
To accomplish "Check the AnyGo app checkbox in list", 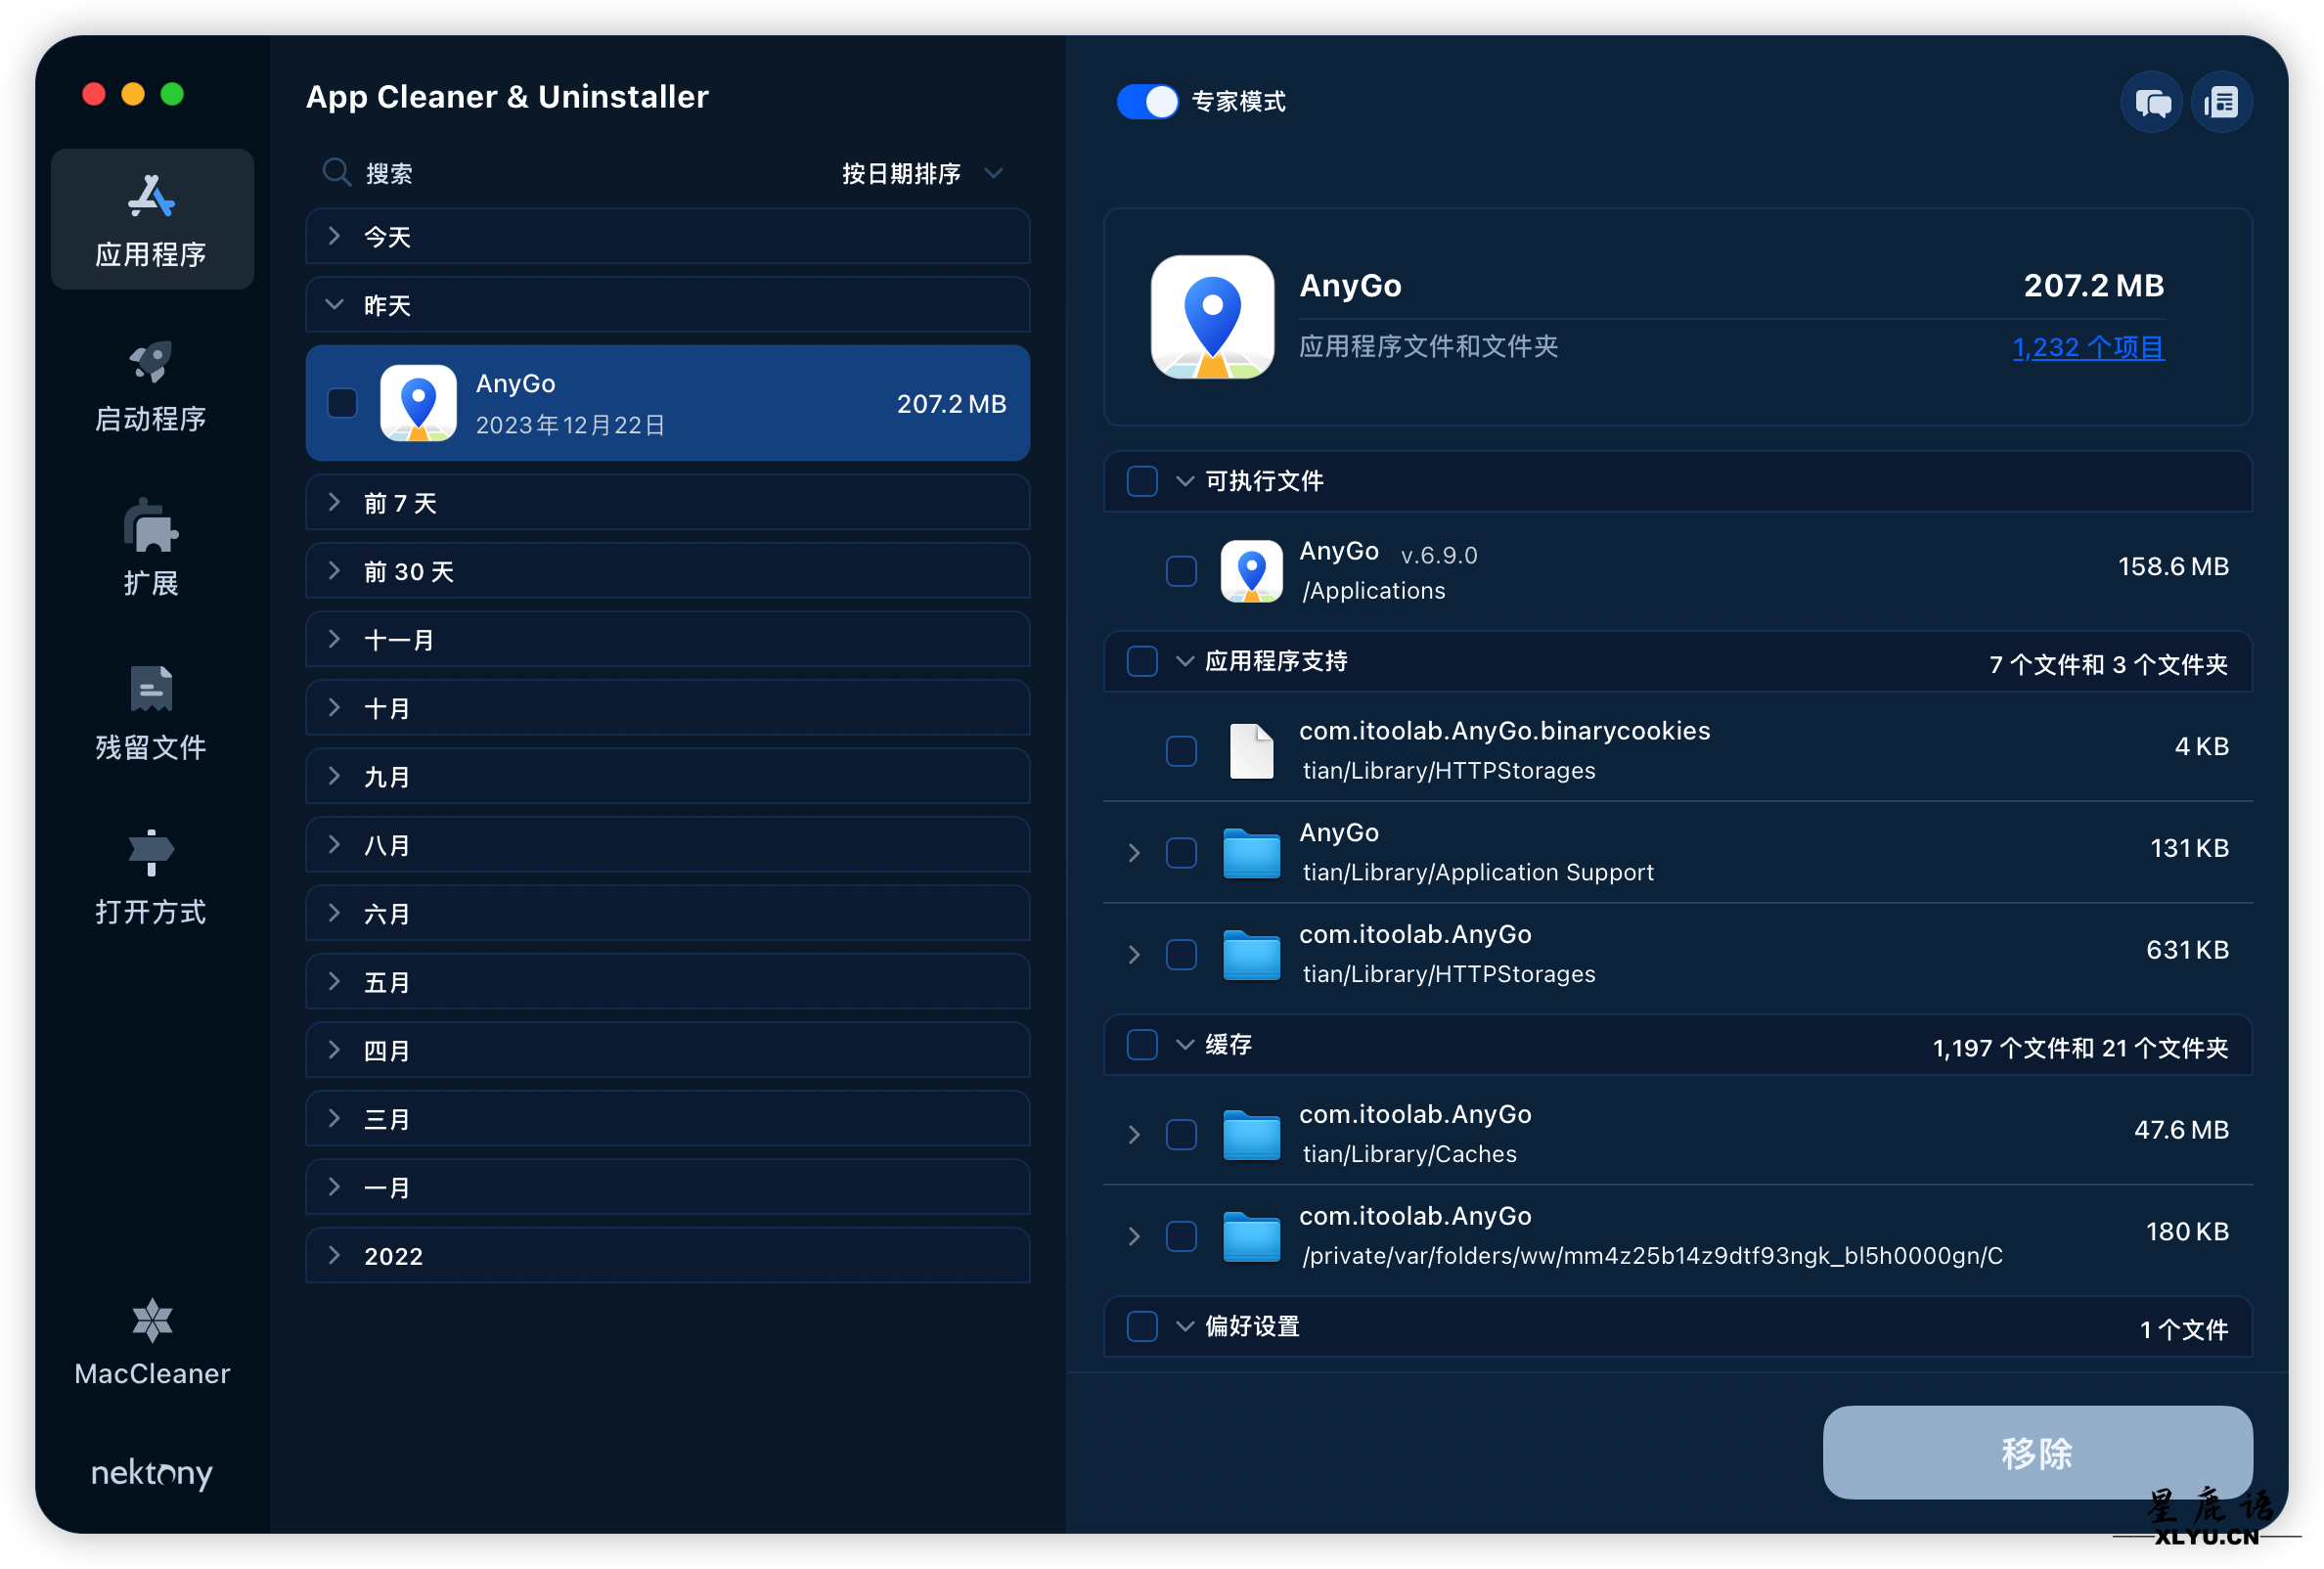I will coord(342,403).
